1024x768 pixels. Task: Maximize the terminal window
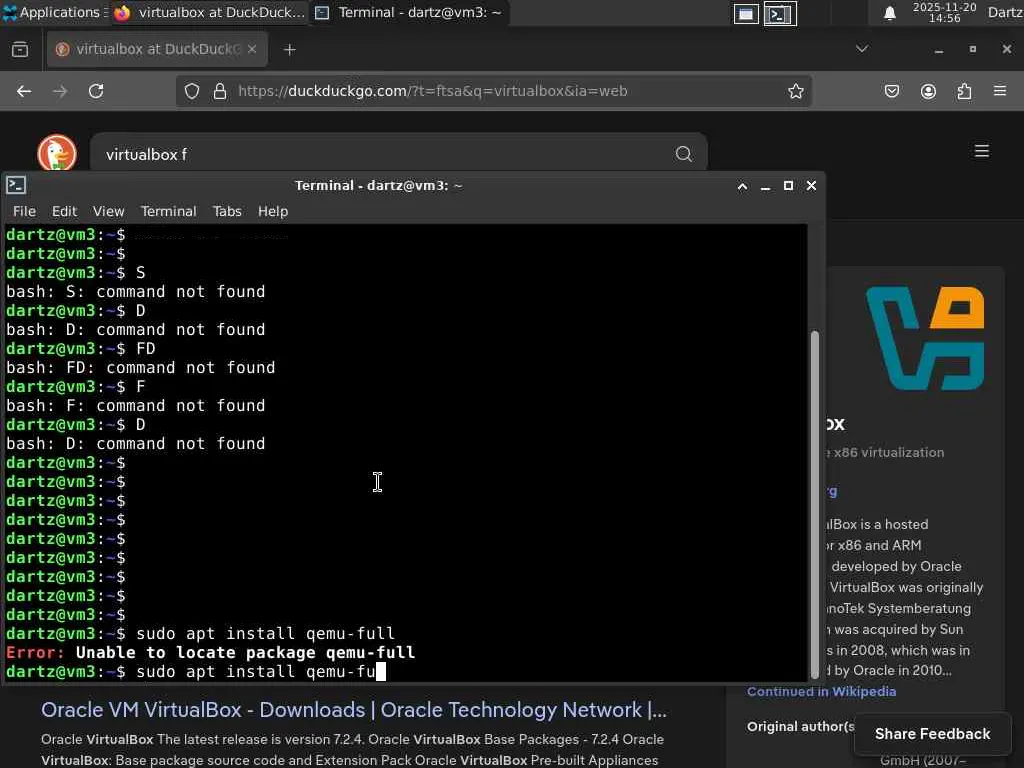click(788, 186)
